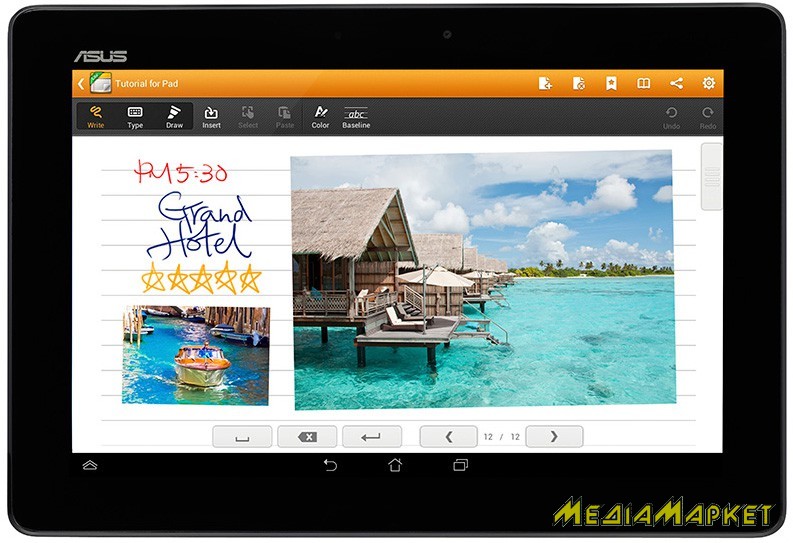Click the delete page icon
This screenshot has height=543, width=793.
pyautogui.click(x=579, y=83)
